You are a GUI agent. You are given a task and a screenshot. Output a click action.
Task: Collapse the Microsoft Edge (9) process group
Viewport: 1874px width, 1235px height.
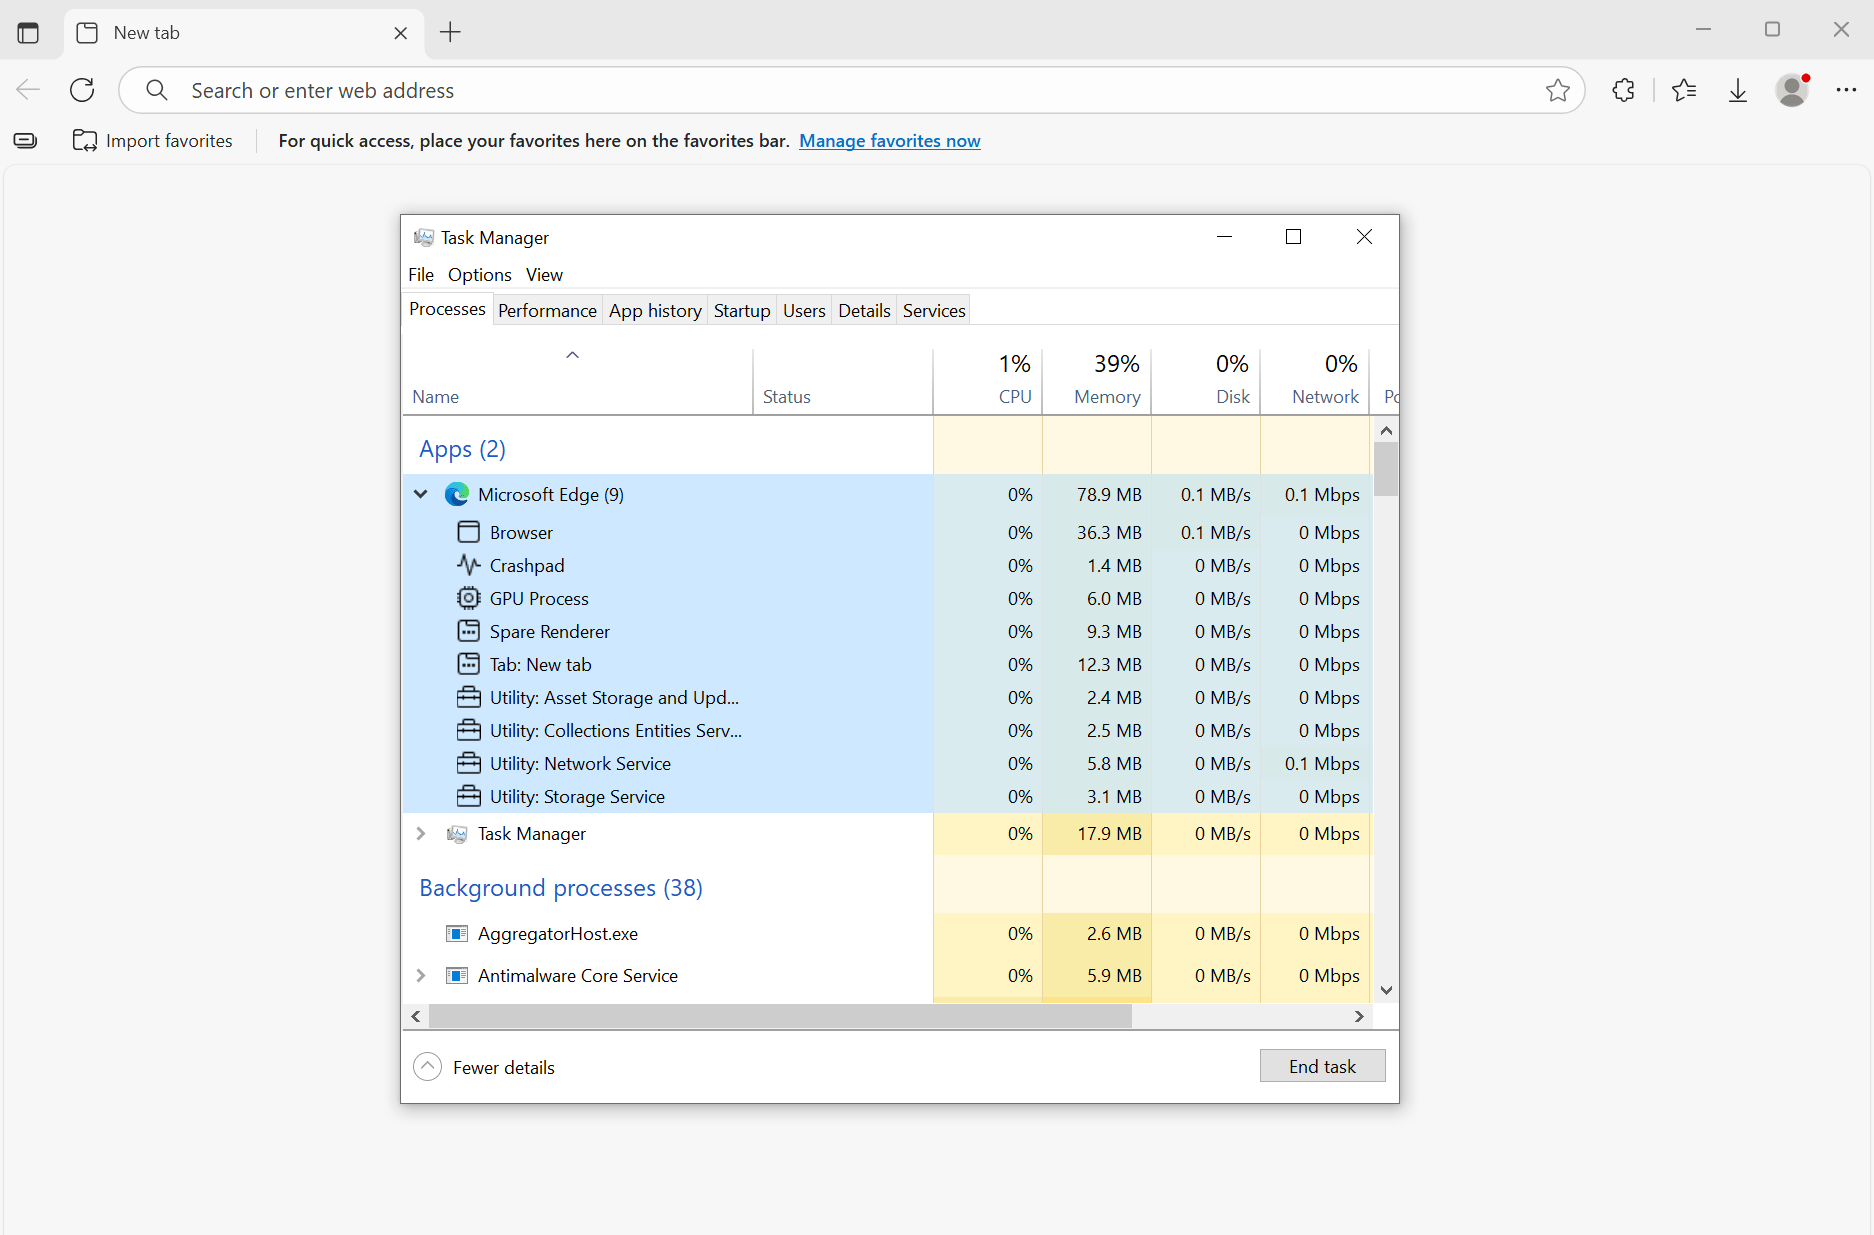tap(421, 494)
